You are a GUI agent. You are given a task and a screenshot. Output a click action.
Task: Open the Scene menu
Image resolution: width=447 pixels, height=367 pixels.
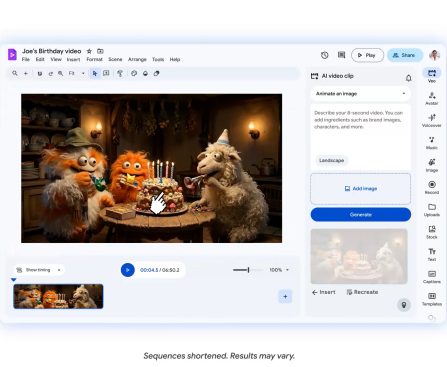(115, 59)
